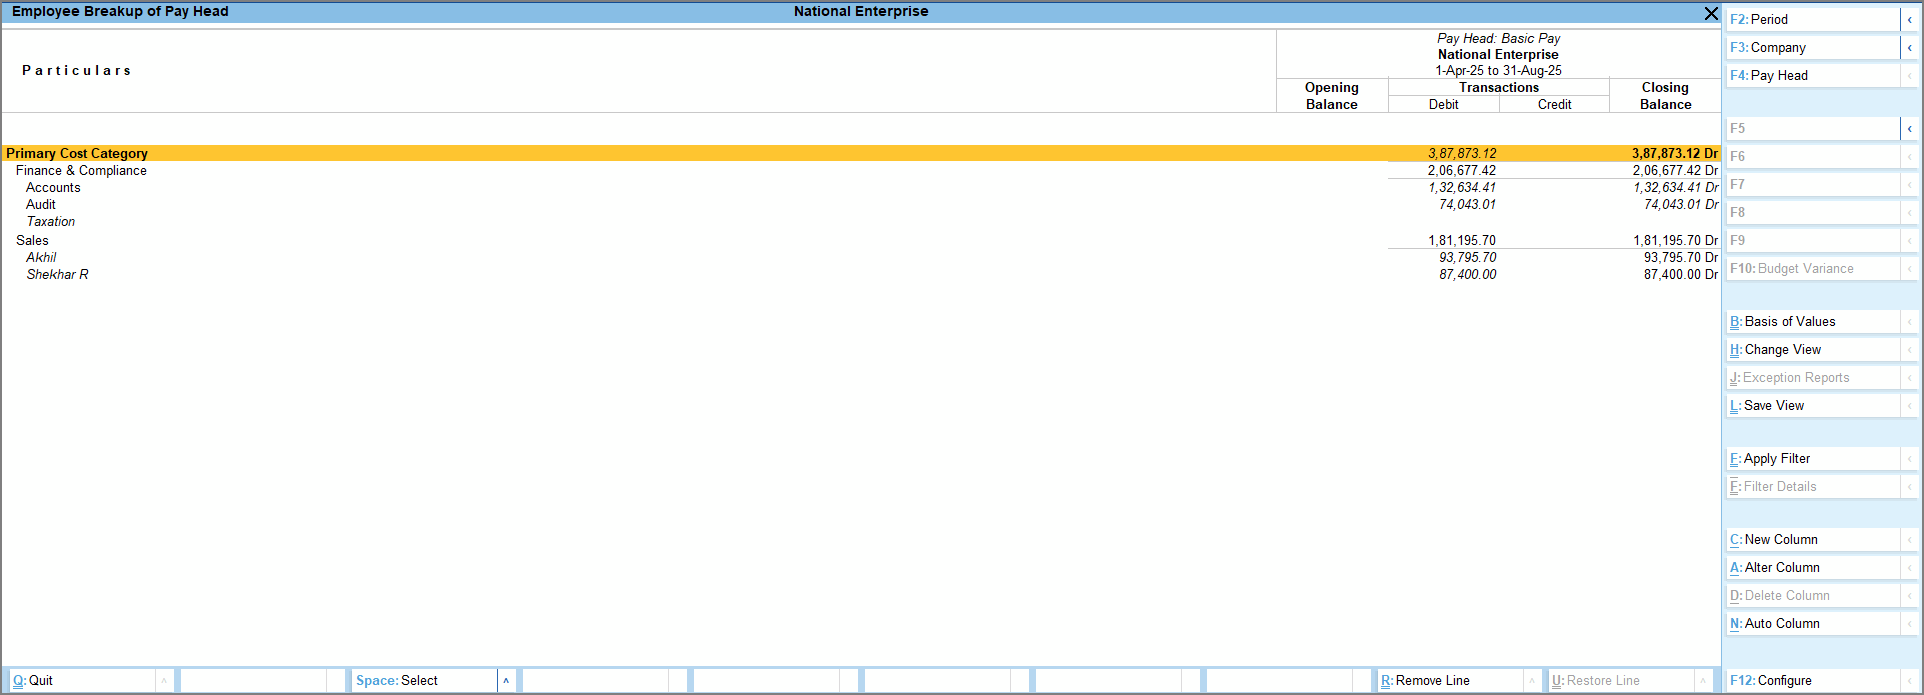This screenshot has width=1924, height=695.
Task: Click the chevron next to F5
Action: [1909, 128]
